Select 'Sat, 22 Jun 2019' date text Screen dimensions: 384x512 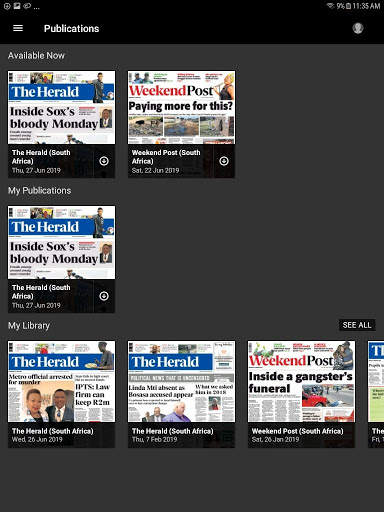(155, 170)
